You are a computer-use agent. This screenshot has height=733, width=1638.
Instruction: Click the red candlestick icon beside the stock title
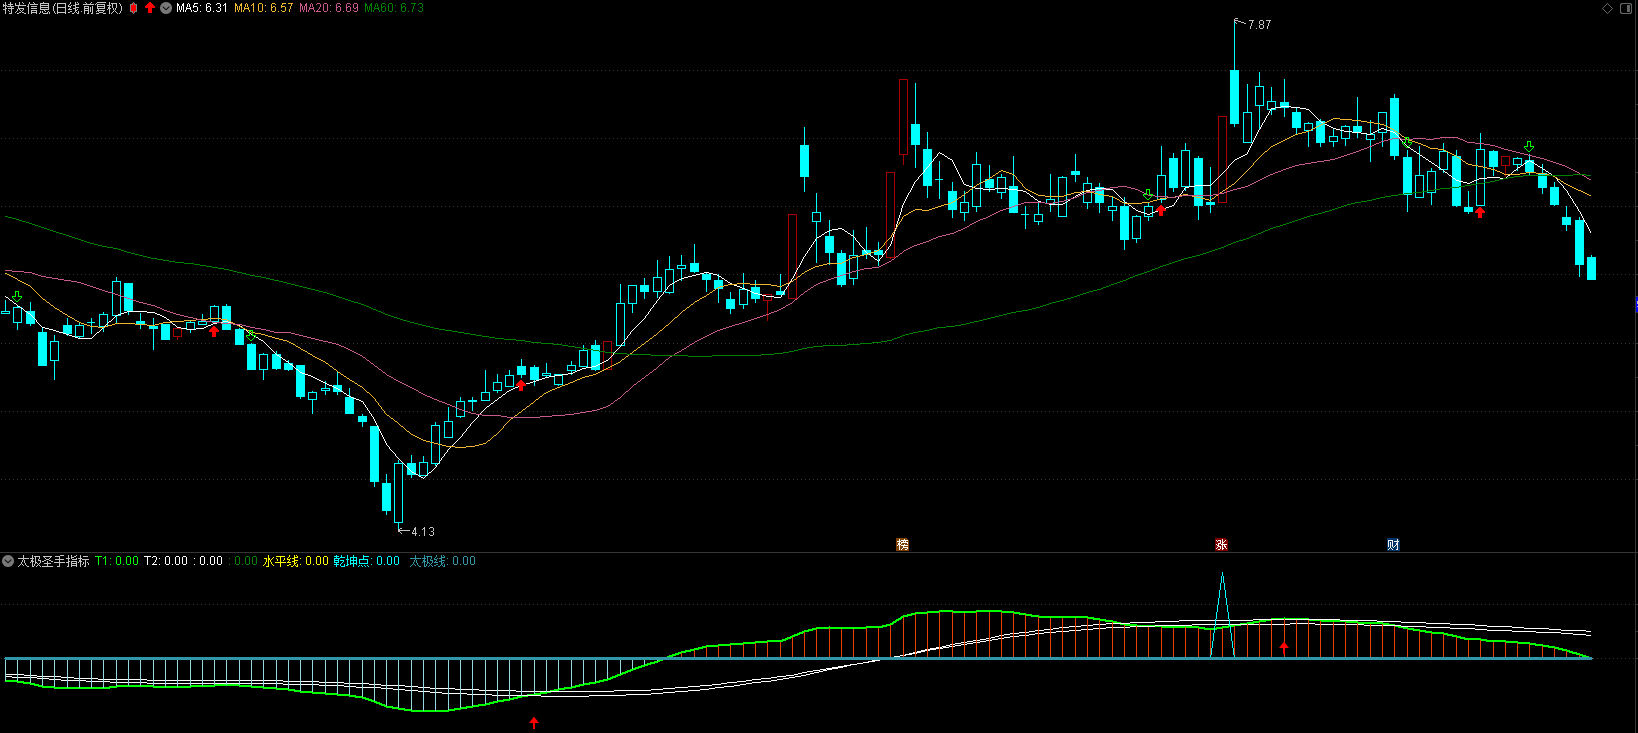click(134, 8)
